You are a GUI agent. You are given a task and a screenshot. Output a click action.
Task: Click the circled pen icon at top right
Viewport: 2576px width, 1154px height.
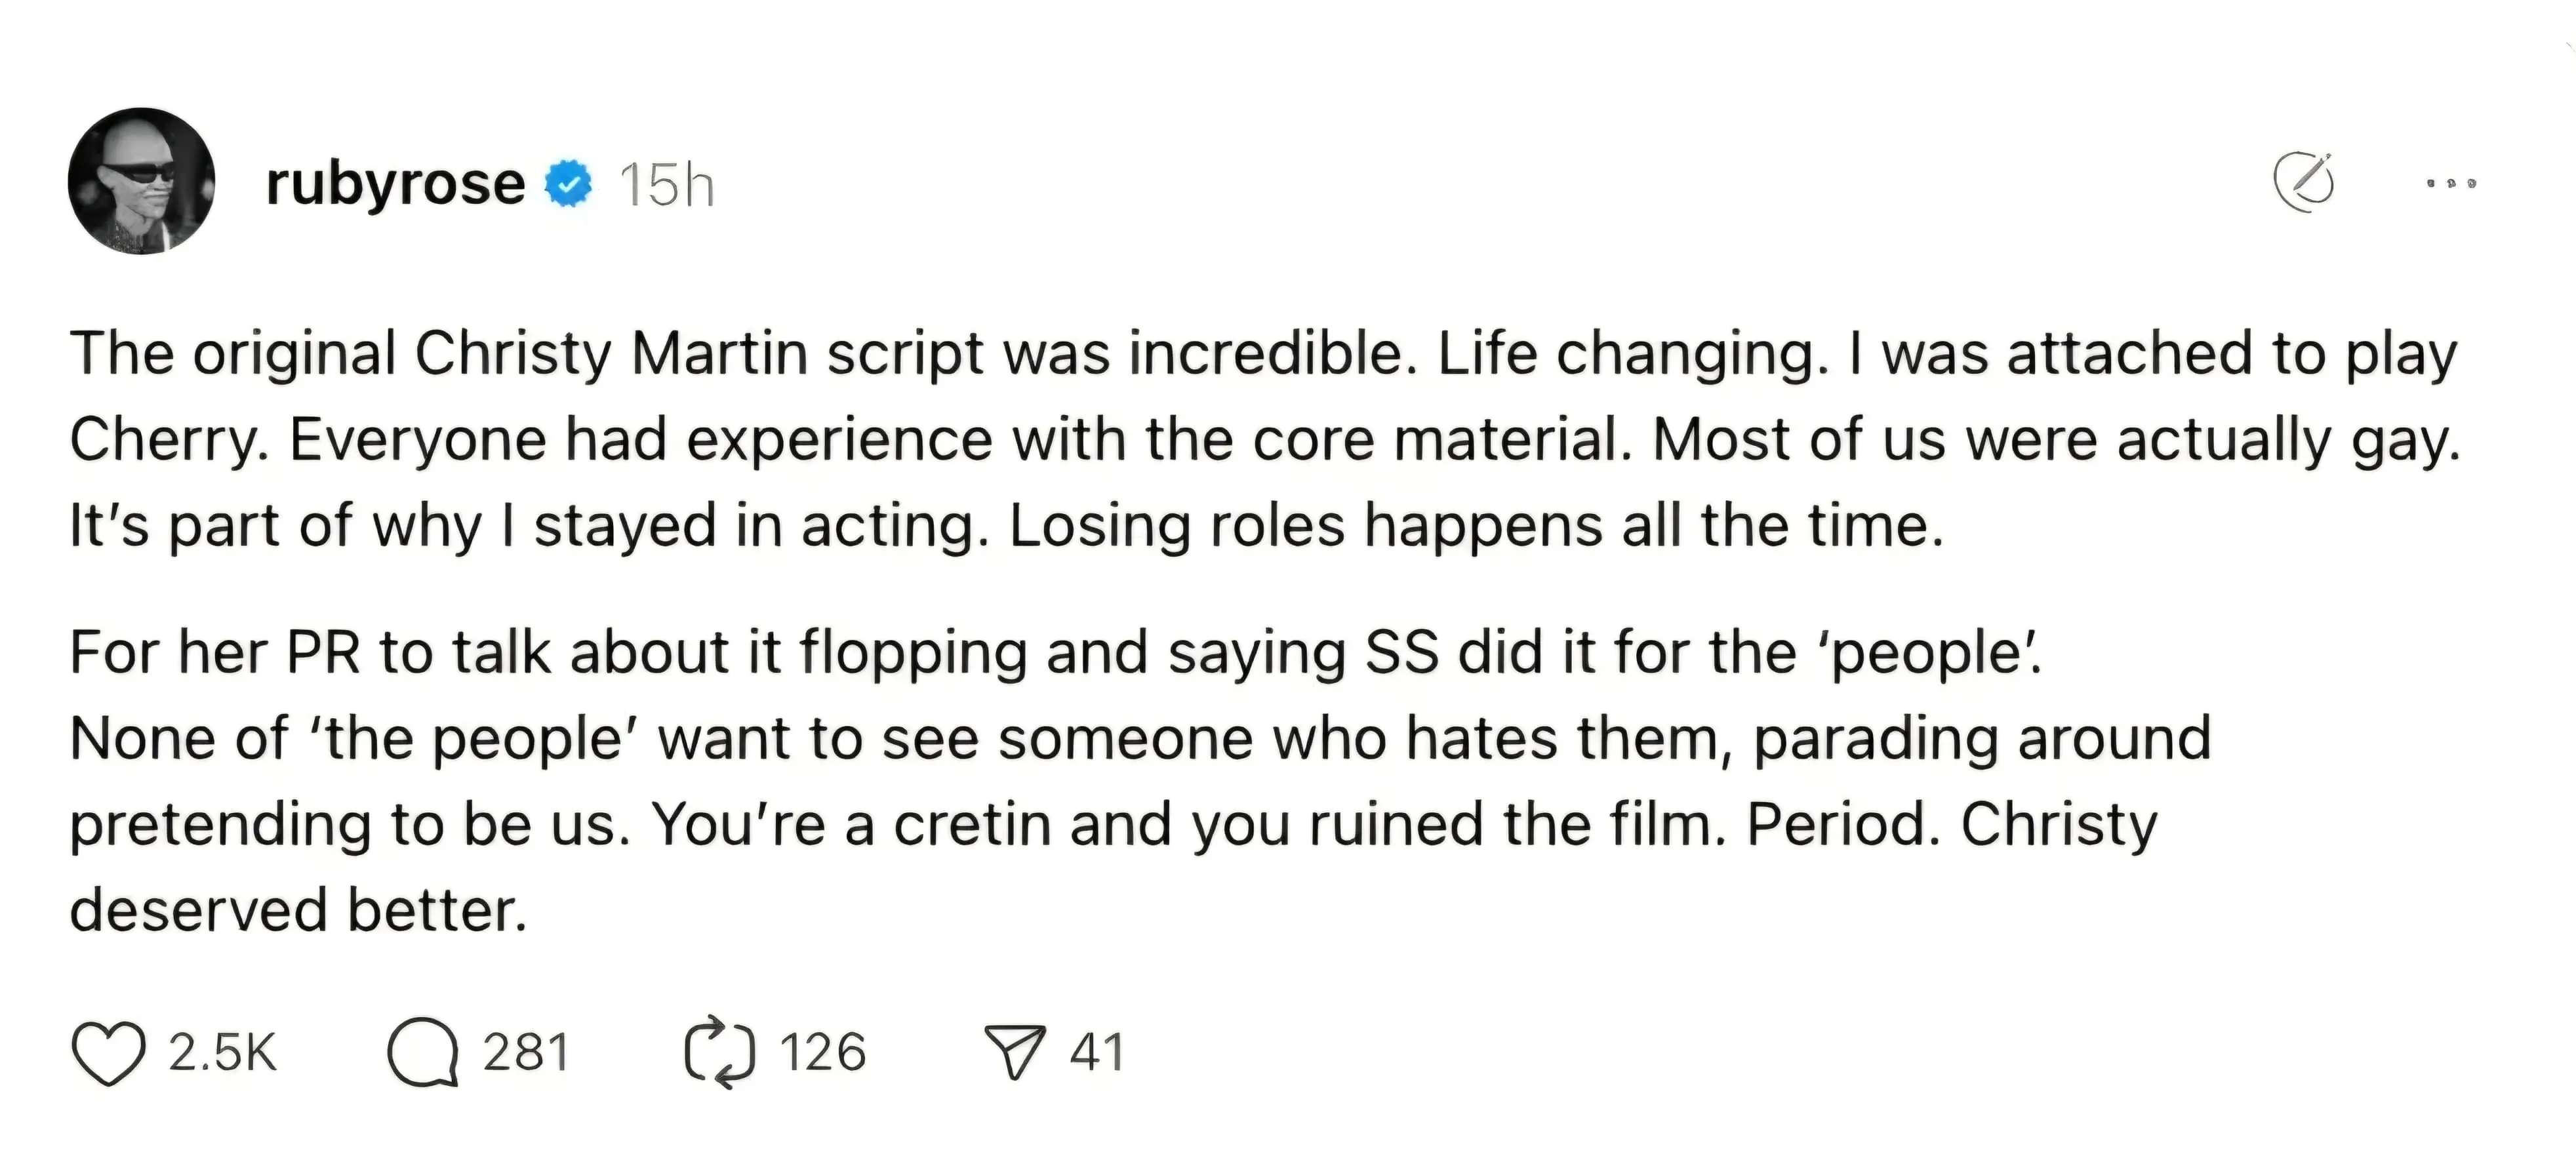(x=2304, y=182)
